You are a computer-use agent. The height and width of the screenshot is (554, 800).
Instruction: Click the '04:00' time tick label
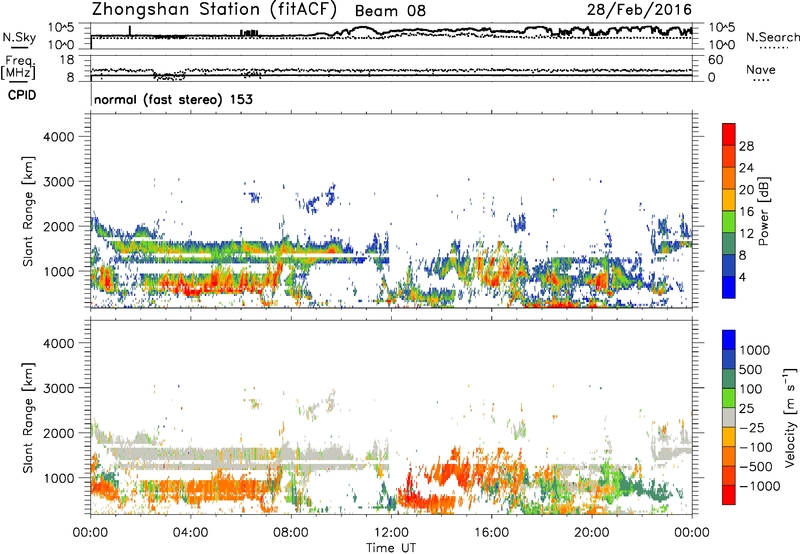click(x=190, y=533)
